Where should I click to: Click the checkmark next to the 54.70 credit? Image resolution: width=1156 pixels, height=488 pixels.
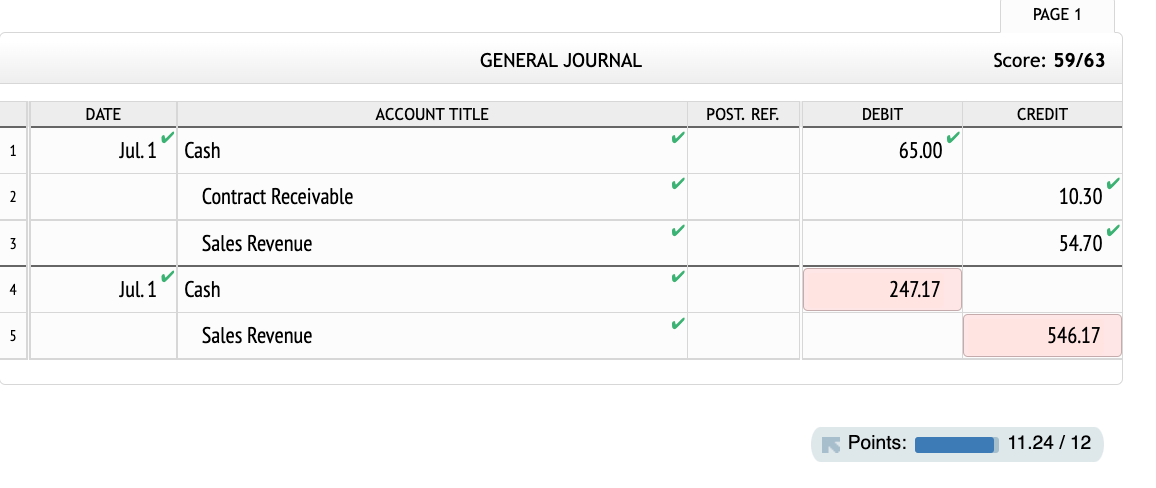click(x=1113, y=230)
